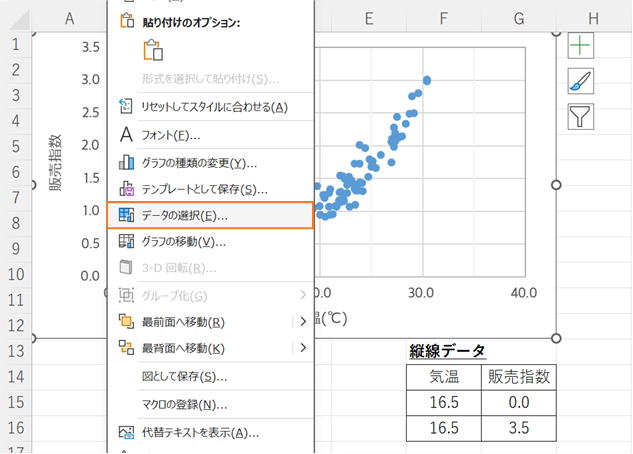Click the font 'A' icon in menu
The width and height of the screenshot is (633, 454).
[x=126, y=134]
